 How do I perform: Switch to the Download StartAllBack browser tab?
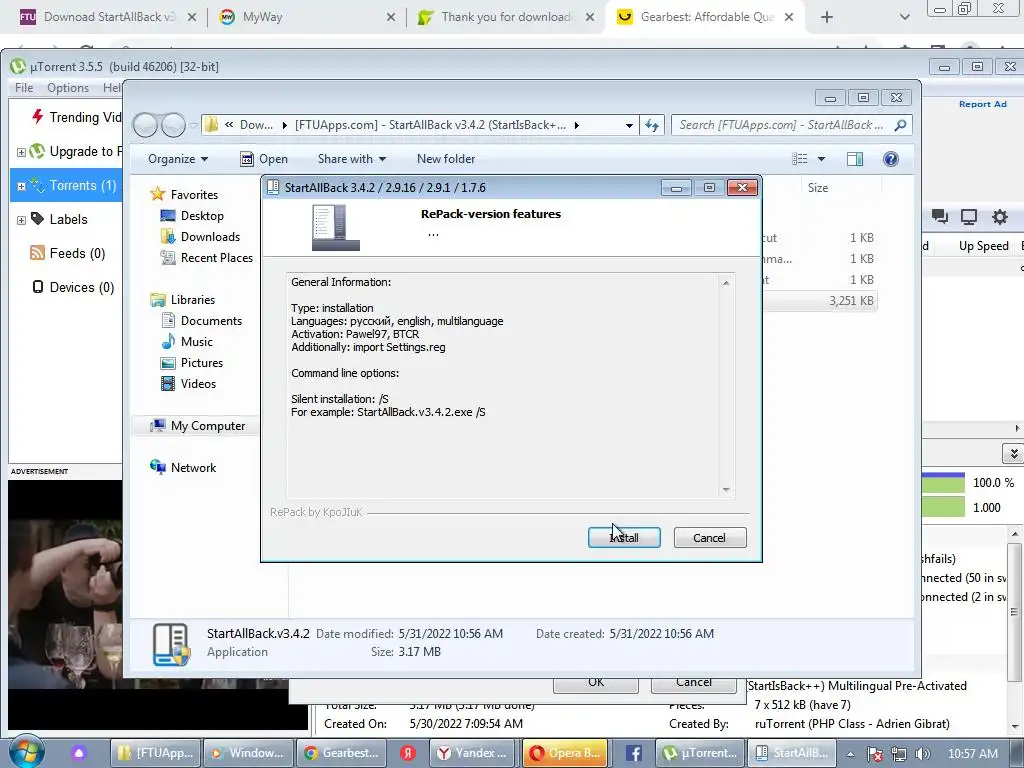[109, 17]
